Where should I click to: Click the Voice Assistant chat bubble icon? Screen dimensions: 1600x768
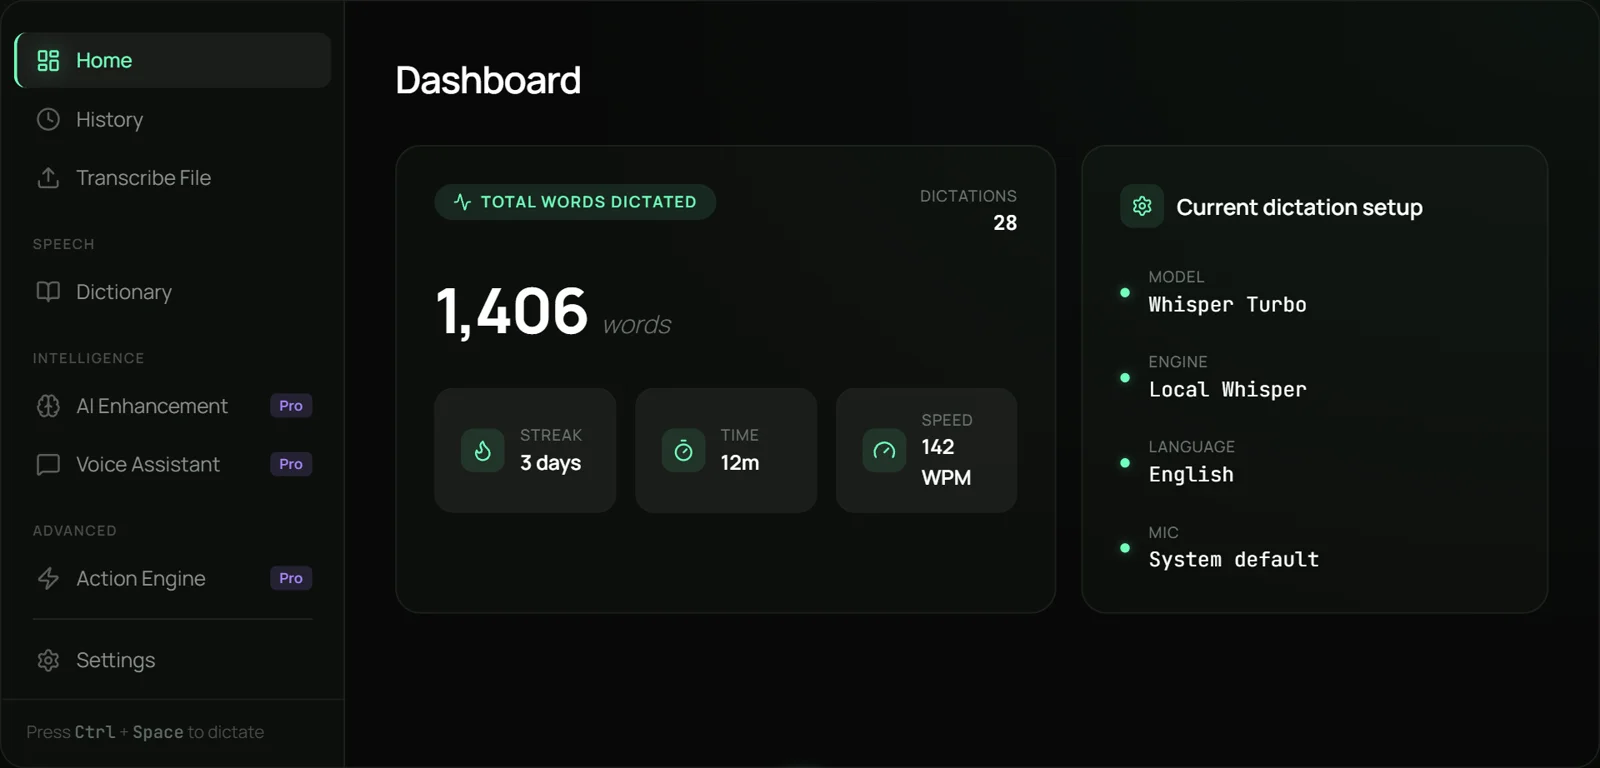48,464
